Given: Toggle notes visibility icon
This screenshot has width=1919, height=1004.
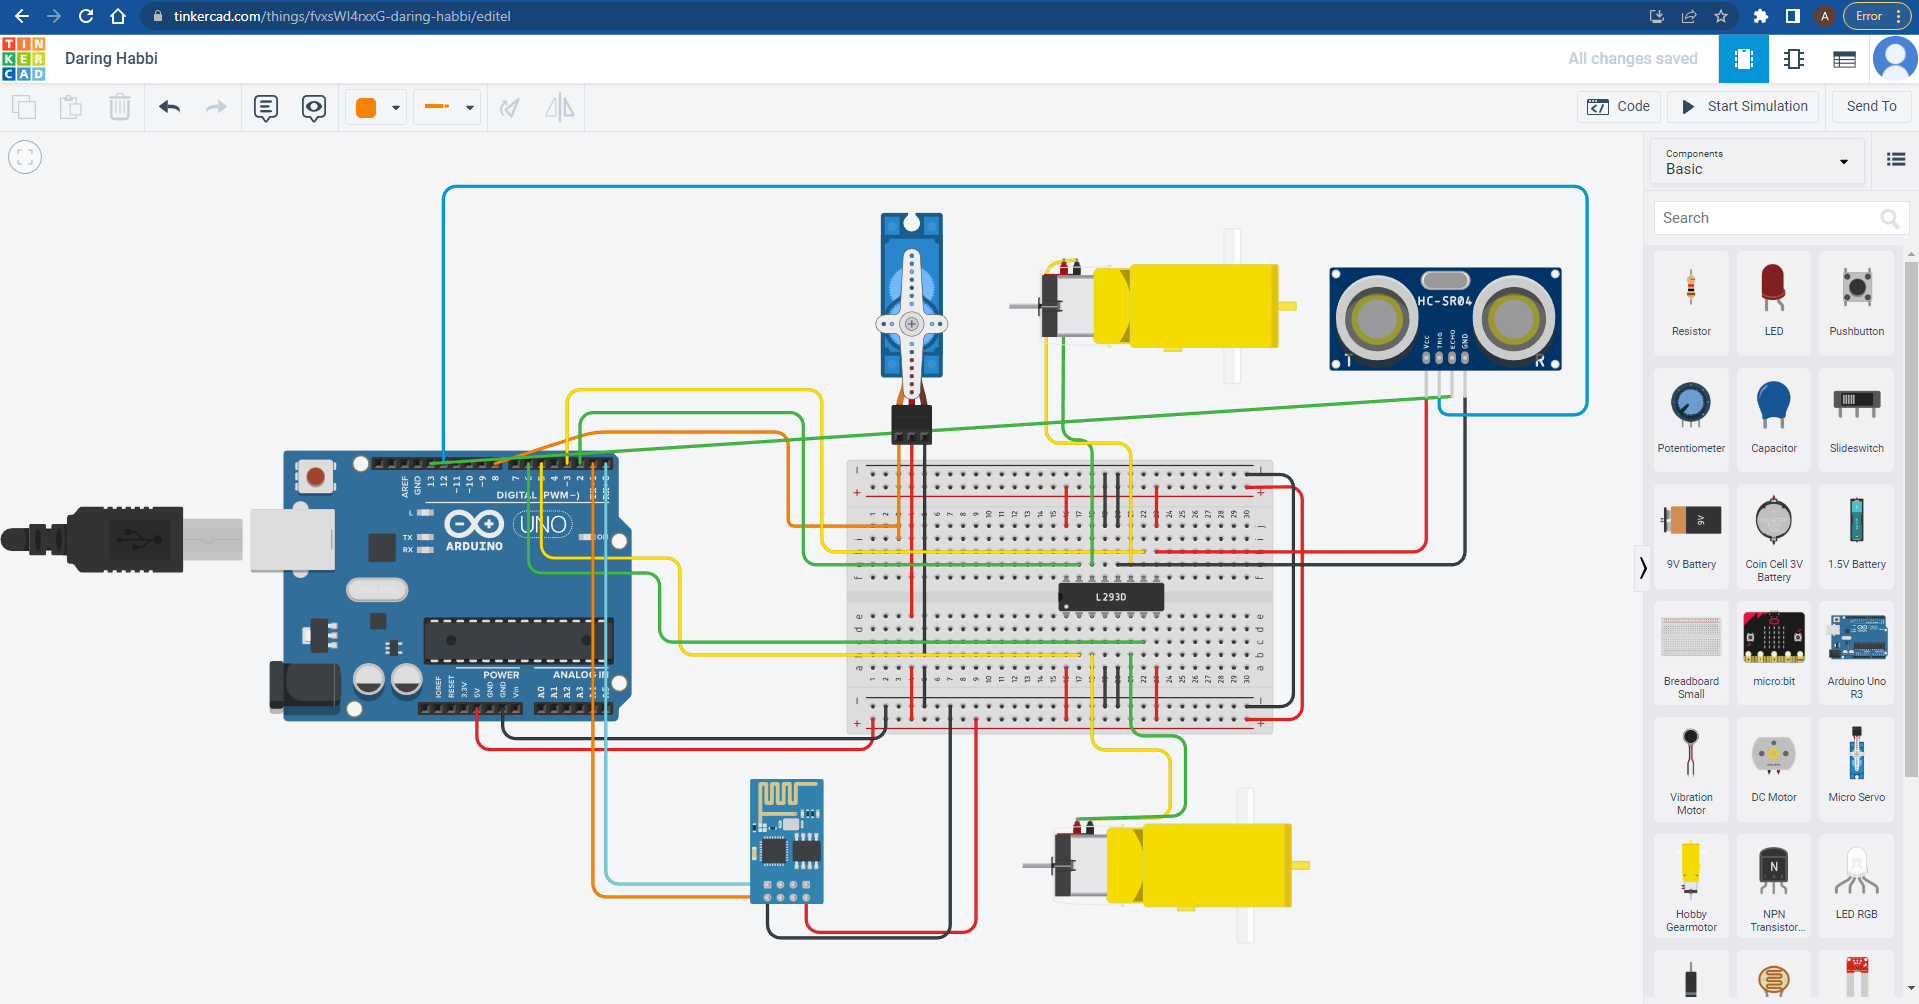Looking at the screenshot, I should (314, 108).
